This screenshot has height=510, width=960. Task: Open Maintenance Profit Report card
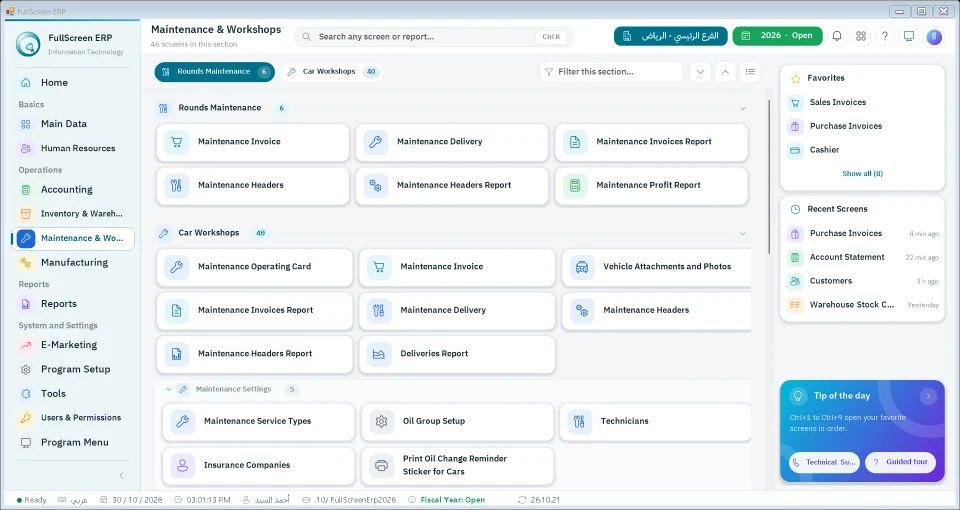tap(651, 186)
